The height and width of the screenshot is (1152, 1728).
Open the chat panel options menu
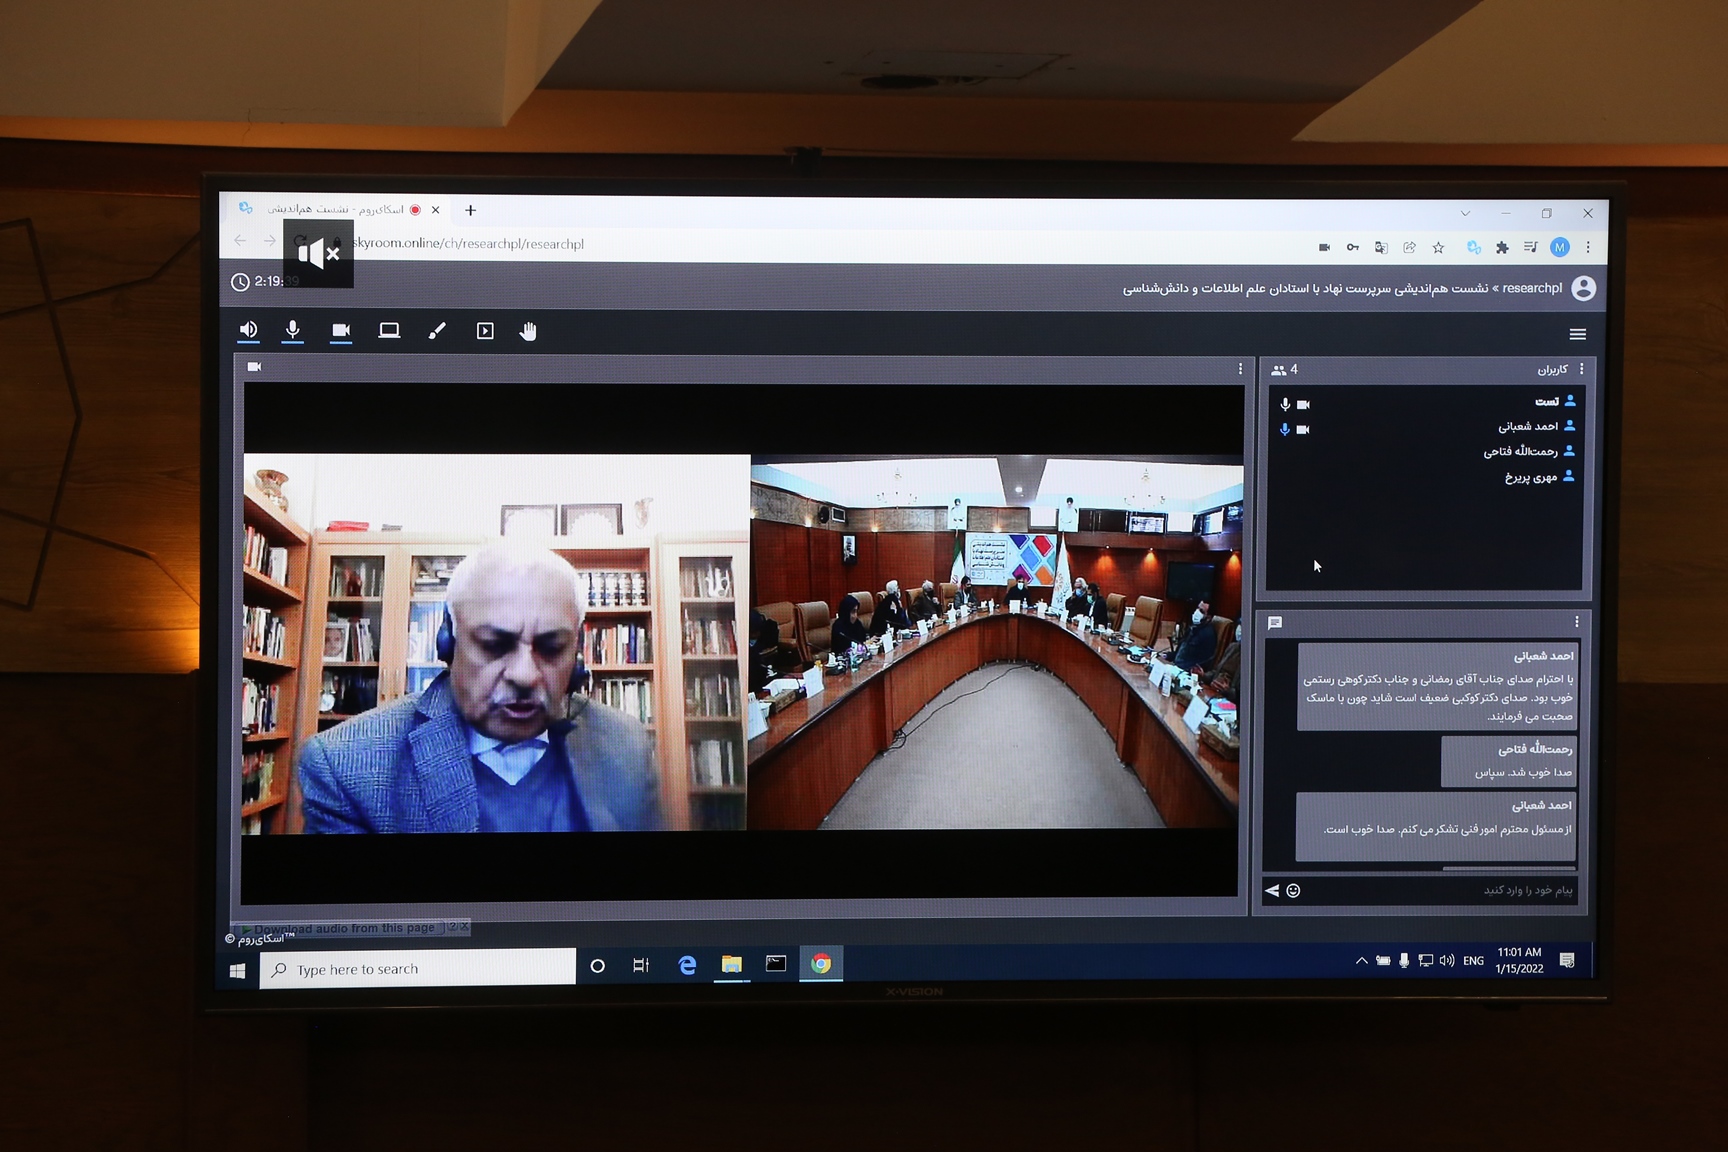click(1577, 622)
